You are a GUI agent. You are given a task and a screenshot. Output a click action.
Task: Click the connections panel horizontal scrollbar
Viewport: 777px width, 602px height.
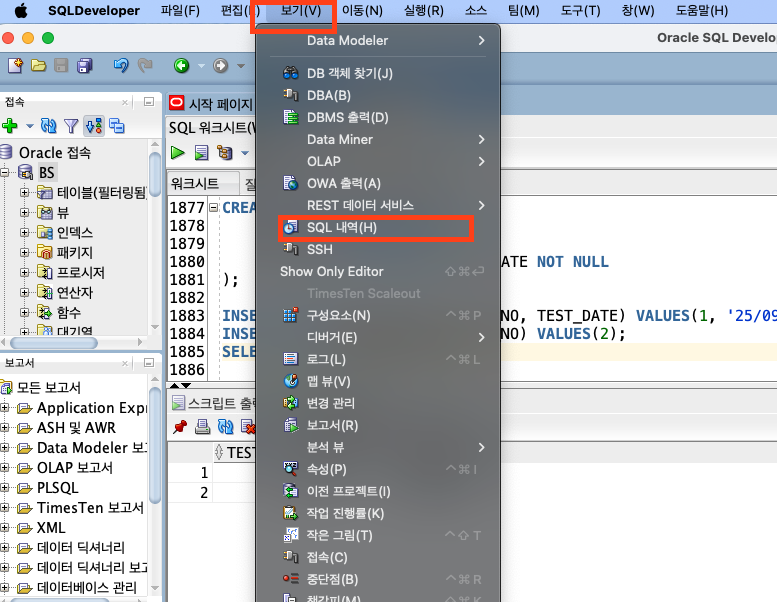[x=54, y=342]
